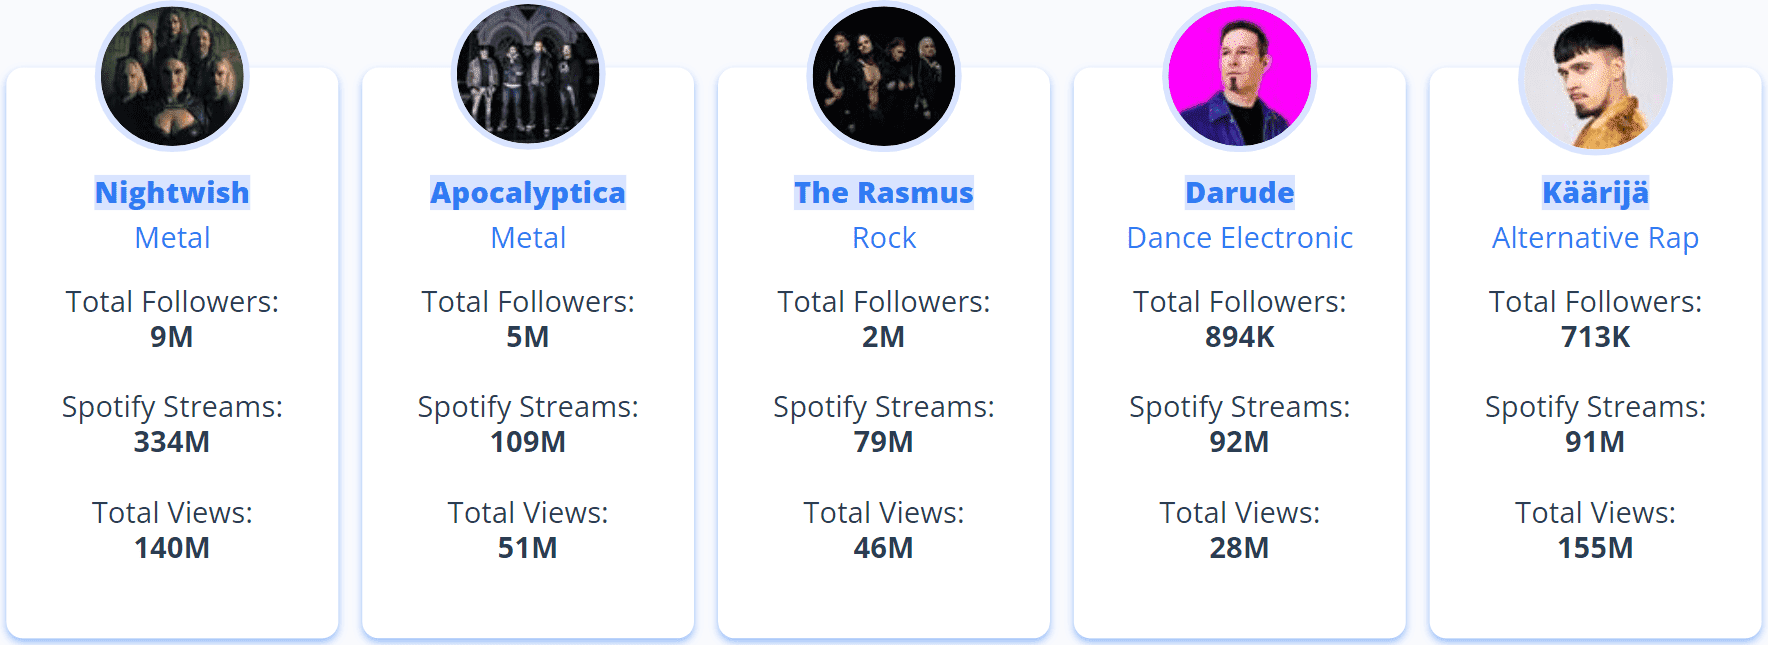Click the Darude name link
Viewport: 1768px width, 645px height.
[x=1240, y=192]
